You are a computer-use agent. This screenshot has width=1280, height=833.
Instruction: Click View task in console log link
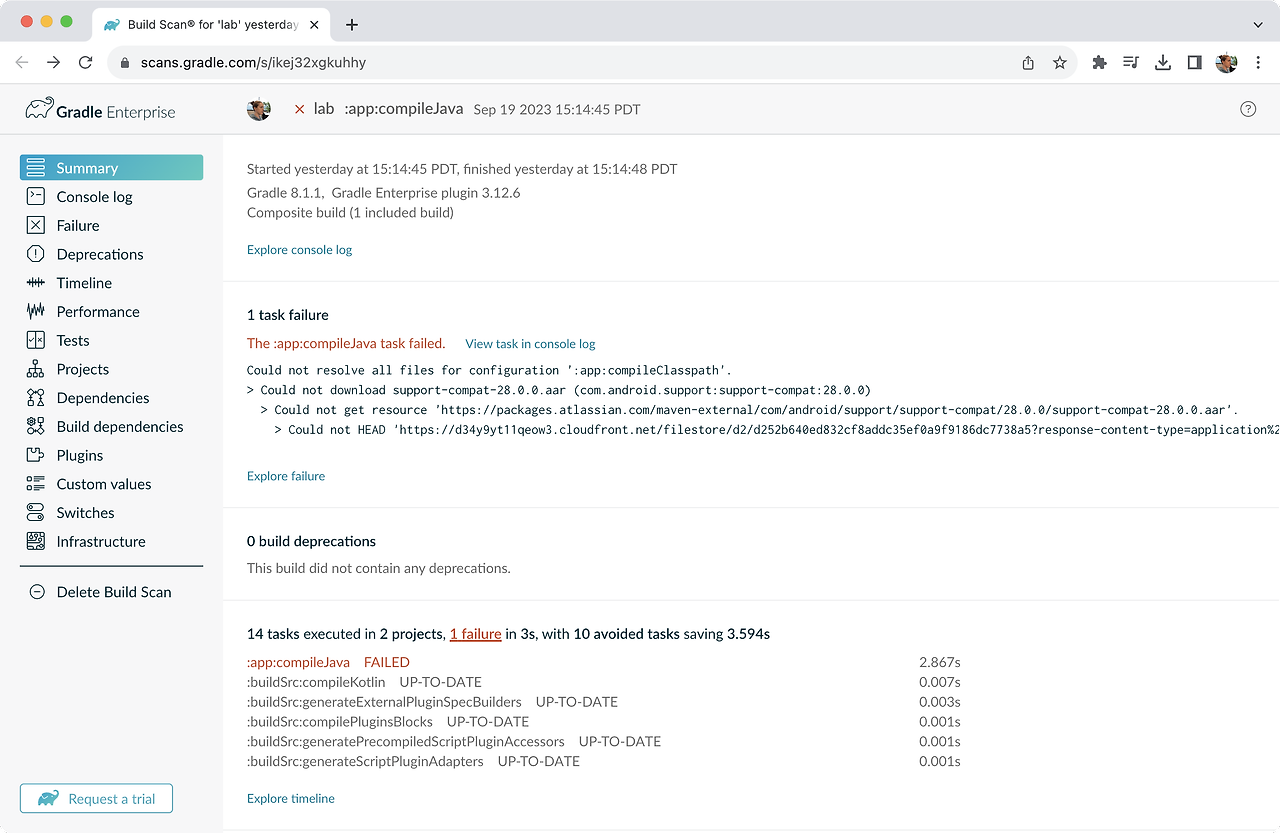(530, 344)
